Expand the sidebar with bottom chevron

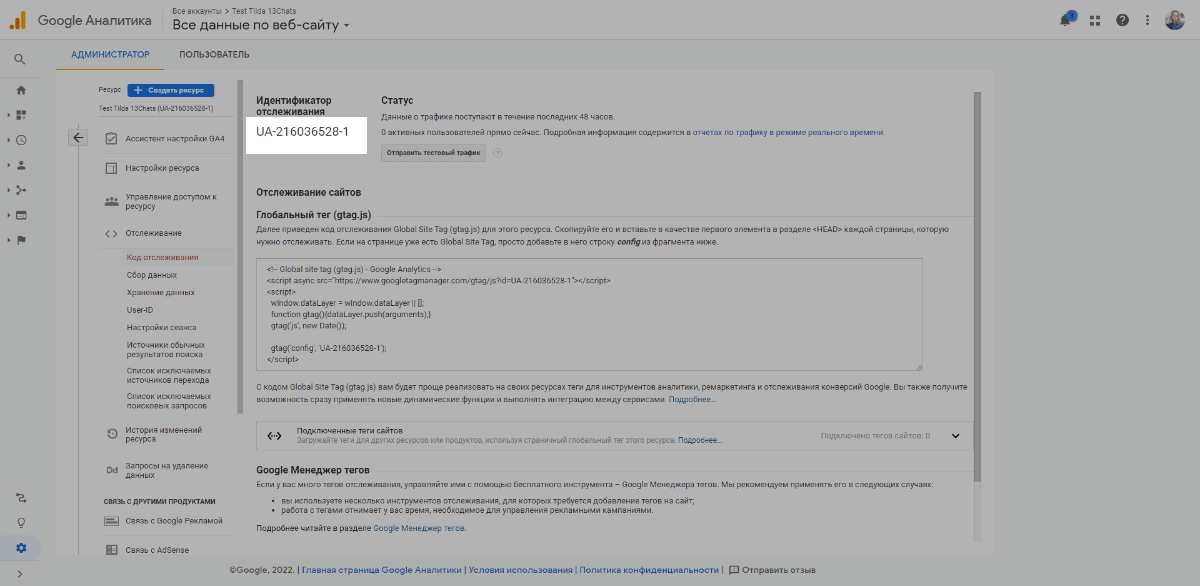(x=20, y=573)
